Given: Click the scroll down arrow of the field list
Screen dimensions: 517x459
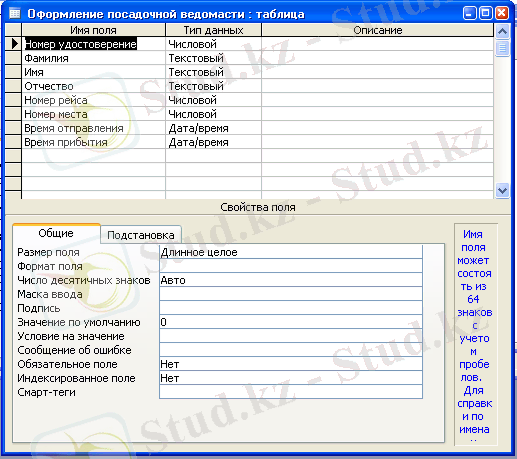Looking at the screenshot, I should point(502,191).
